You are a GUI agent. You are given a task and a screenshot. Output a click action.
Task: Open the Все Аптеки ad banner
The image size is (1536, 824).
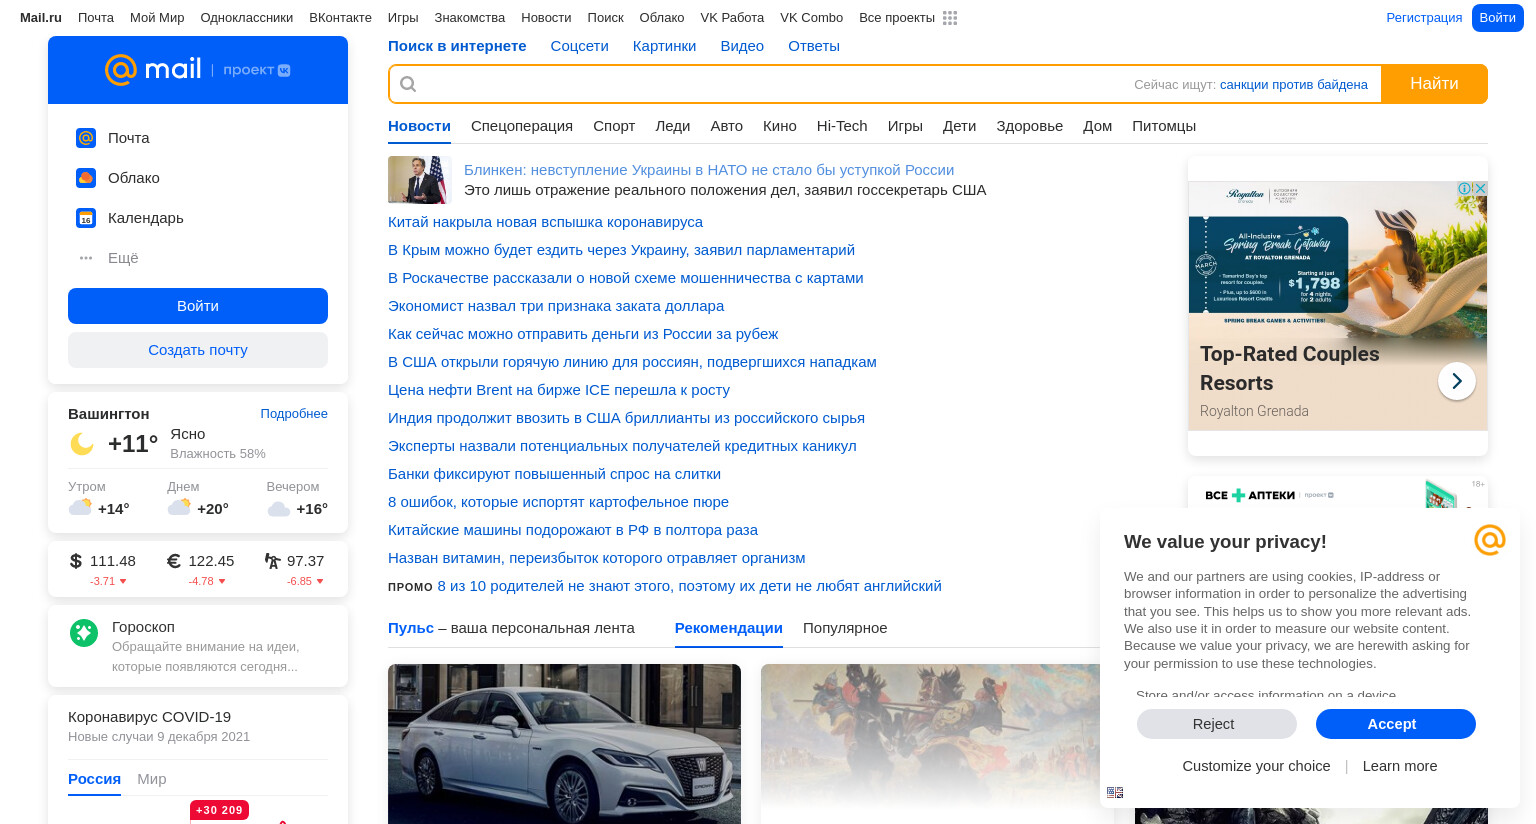click(1338, 494)
